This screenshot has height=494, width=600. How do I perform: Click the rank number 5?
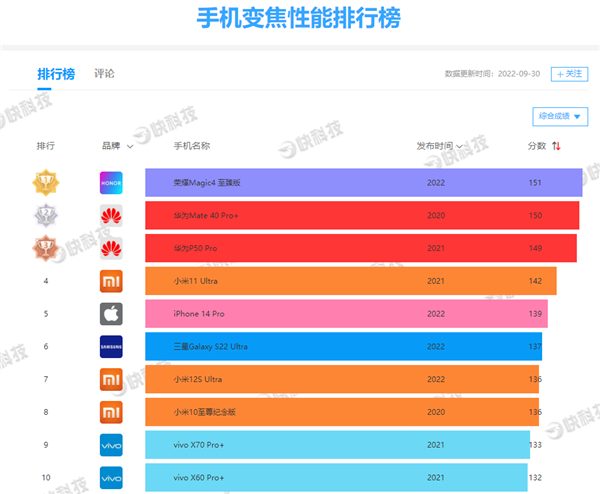coord(46,314)
